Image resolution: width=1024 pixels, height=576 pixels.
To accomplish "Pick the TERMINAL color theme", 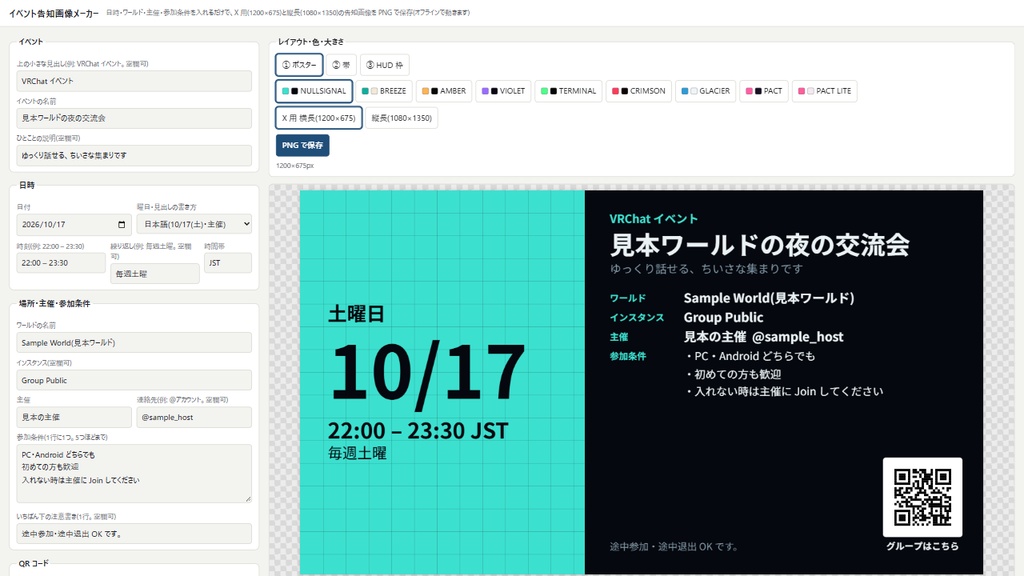I will pos(568,91).
